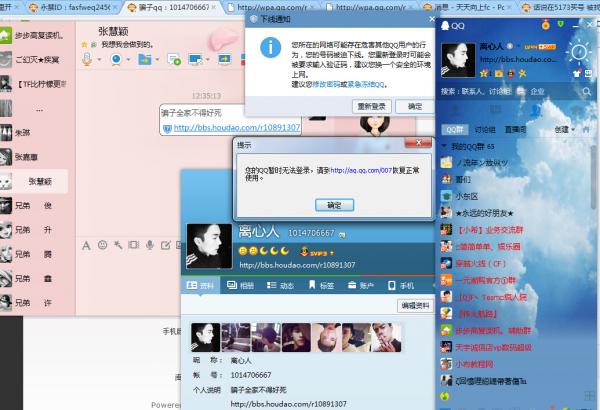Screen dimensions: 600x410
Task: Open font settings 'A' icon in chat
Action: pos(86,245)
